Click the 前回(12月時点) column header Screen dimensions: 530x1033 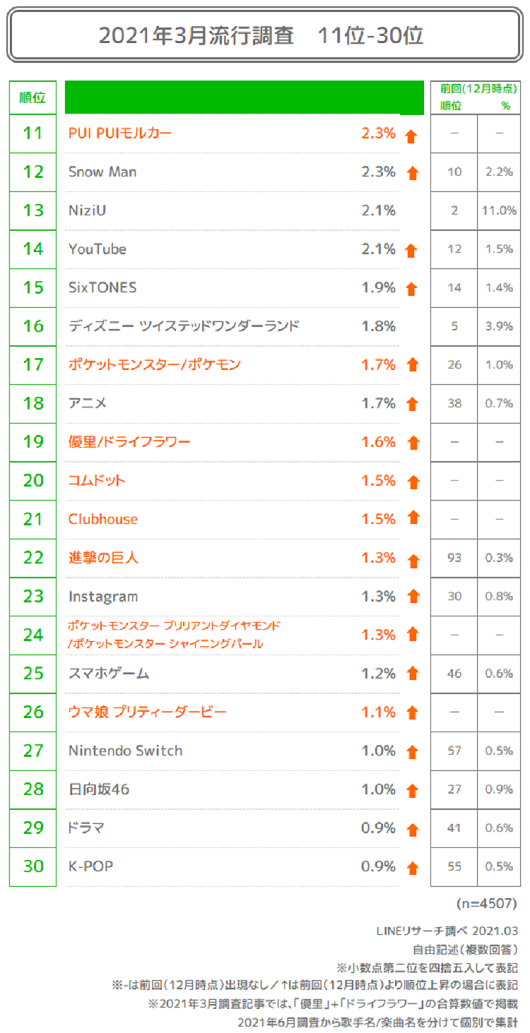coord(473,88)
